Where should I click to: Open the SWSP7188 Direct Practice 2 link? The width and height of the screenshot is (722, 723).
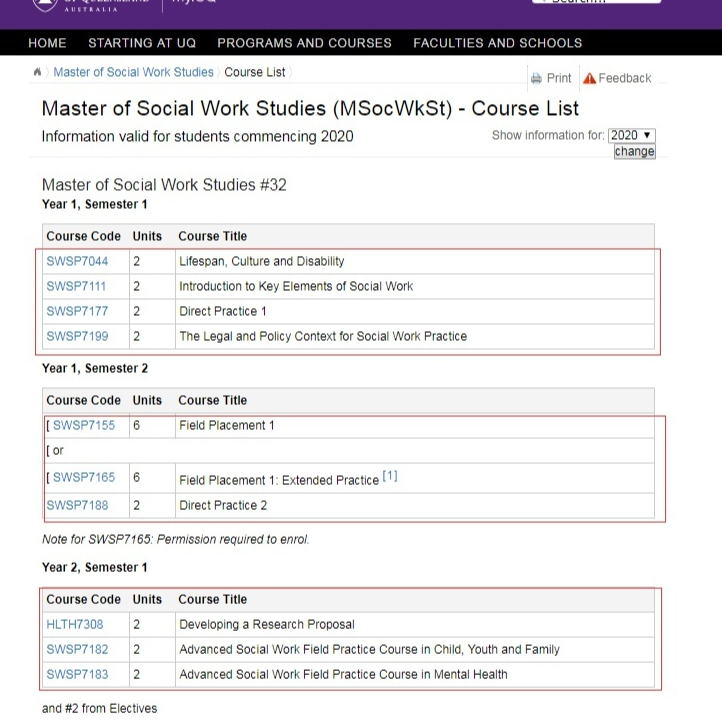tap(77, 505)
